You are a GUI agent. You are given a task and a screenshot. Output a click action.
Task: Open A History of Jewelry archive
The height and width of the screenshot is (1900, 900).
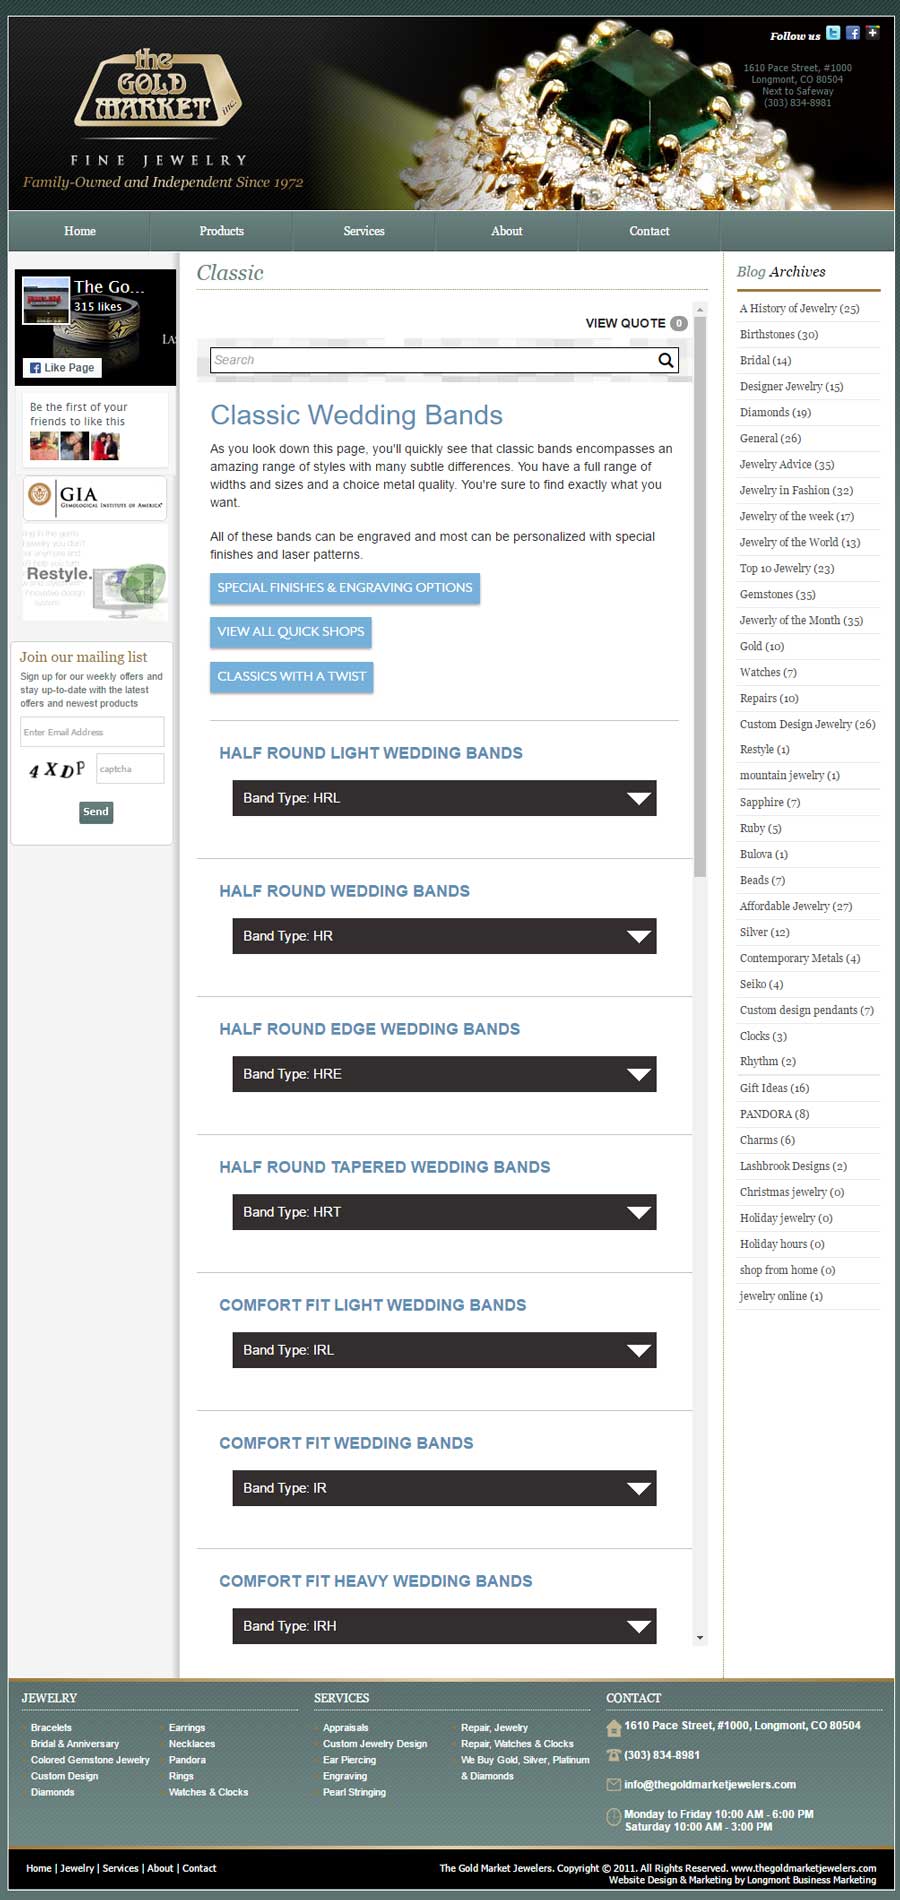(x=799, y=308)
